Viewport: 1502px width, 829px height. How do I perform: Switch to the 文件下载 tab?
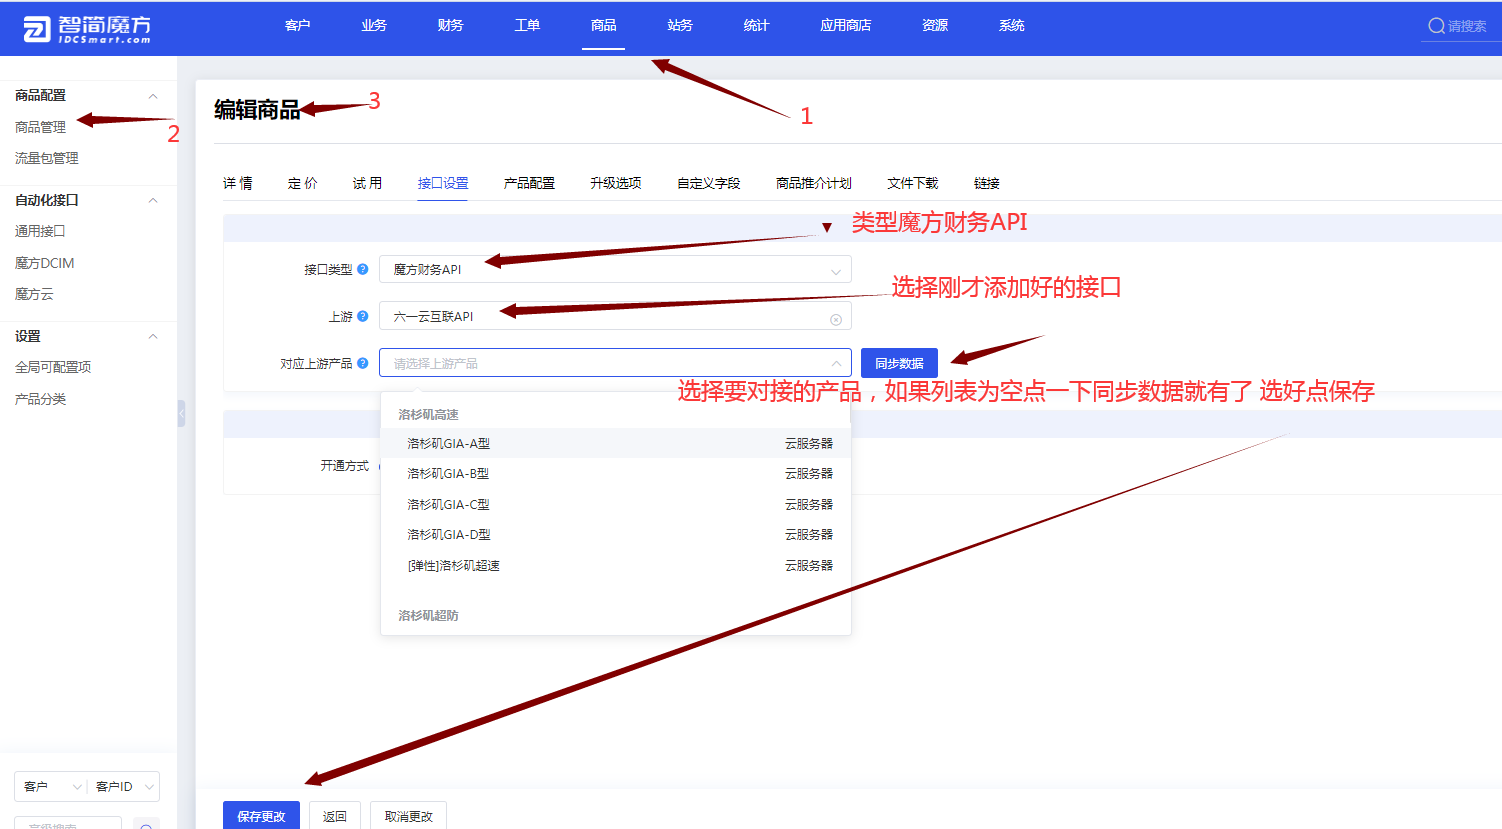coord(913,183)
